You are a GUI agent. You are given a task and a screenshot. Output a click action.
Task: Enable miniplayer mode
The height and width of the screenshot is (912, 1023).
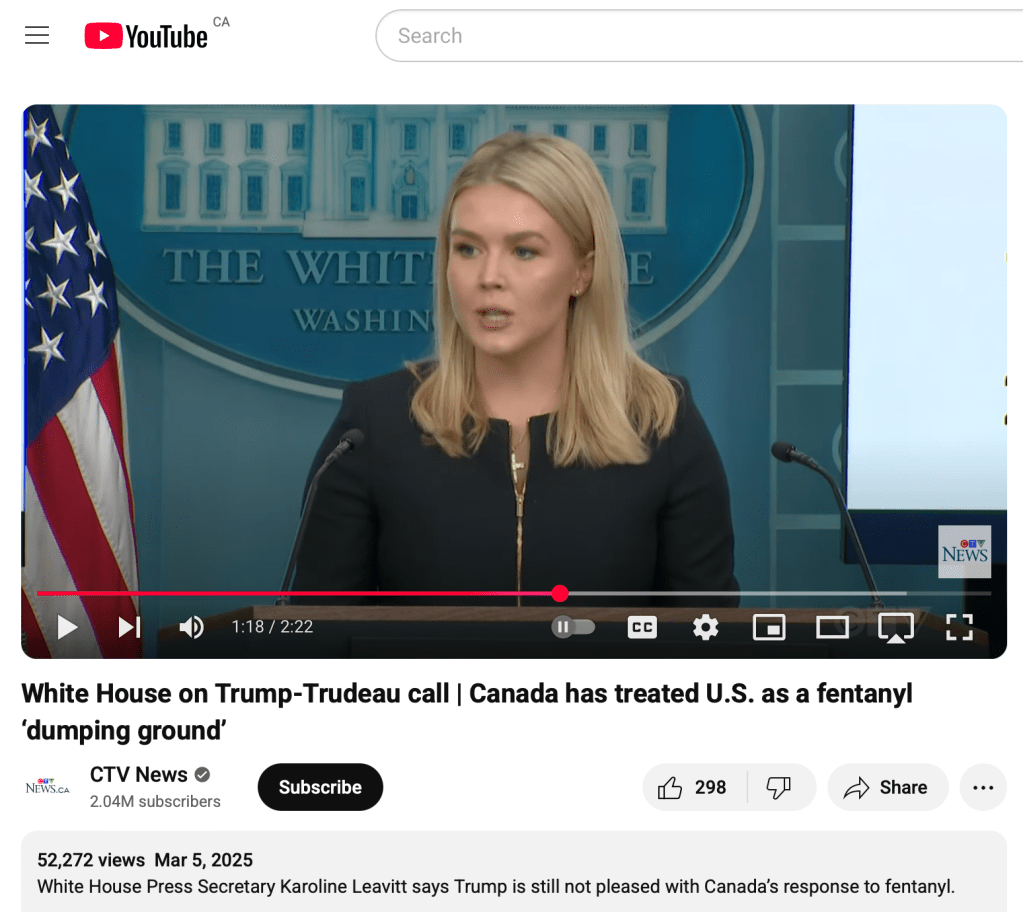coord(769,628)
